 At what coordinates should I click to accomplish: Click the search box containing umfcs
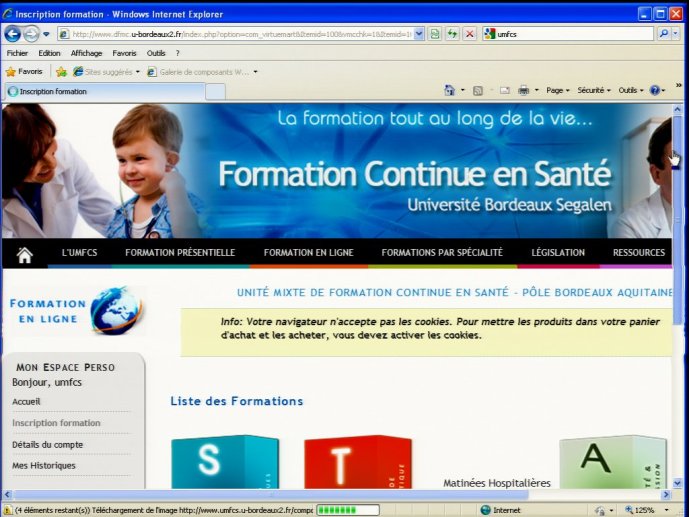[x=568, y=34]
